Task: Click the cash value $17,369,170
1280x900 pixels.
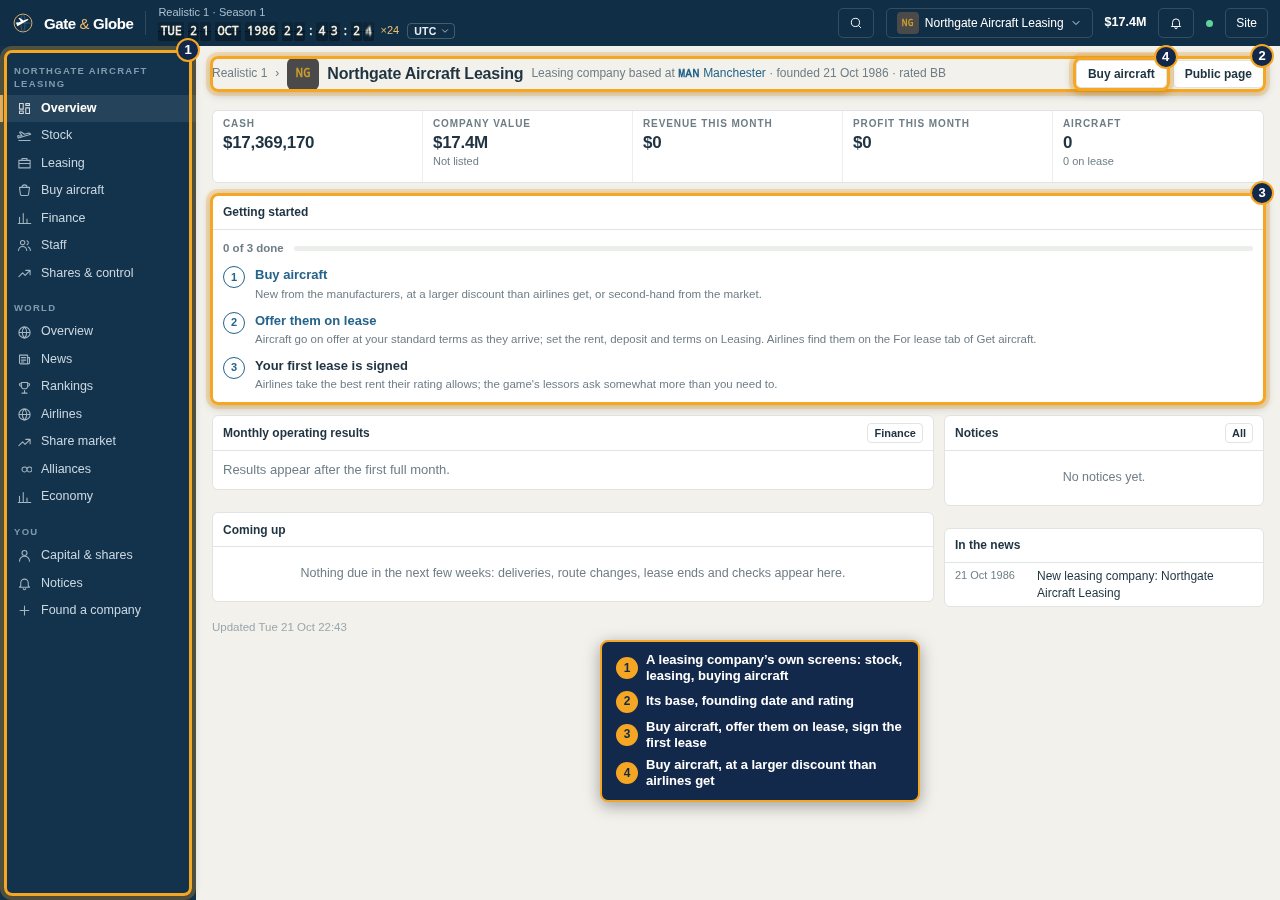Action: pos(268,143)
